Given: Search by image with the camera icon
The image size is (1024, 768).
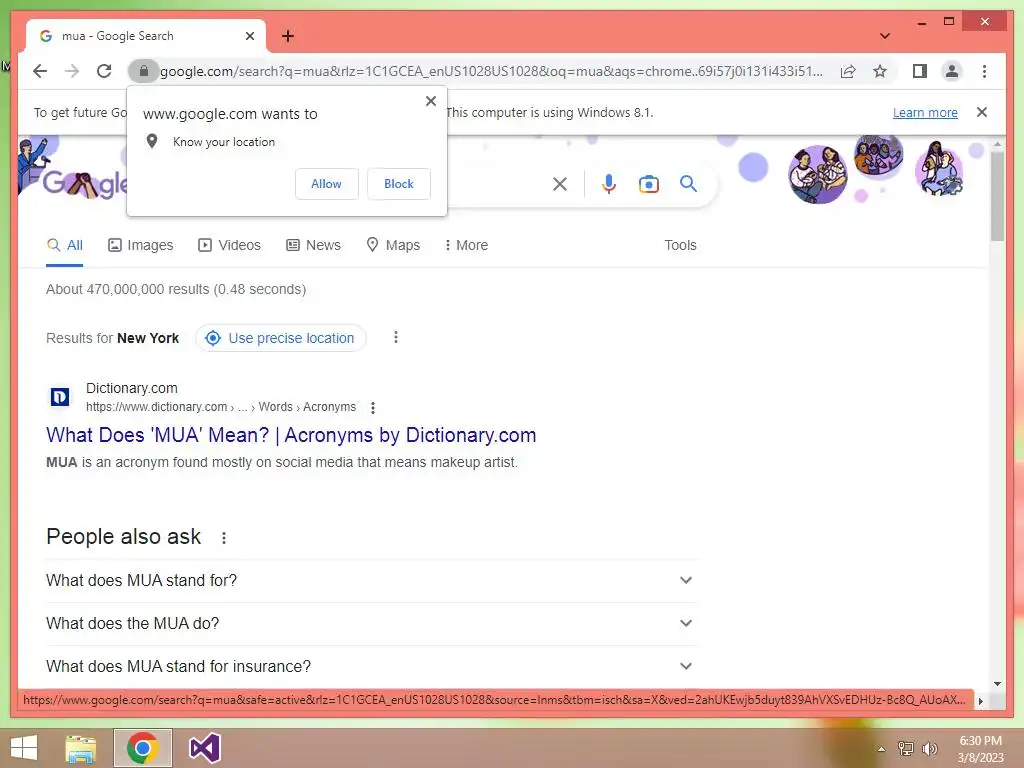Looking at the screenshot, I should (648, 184).
